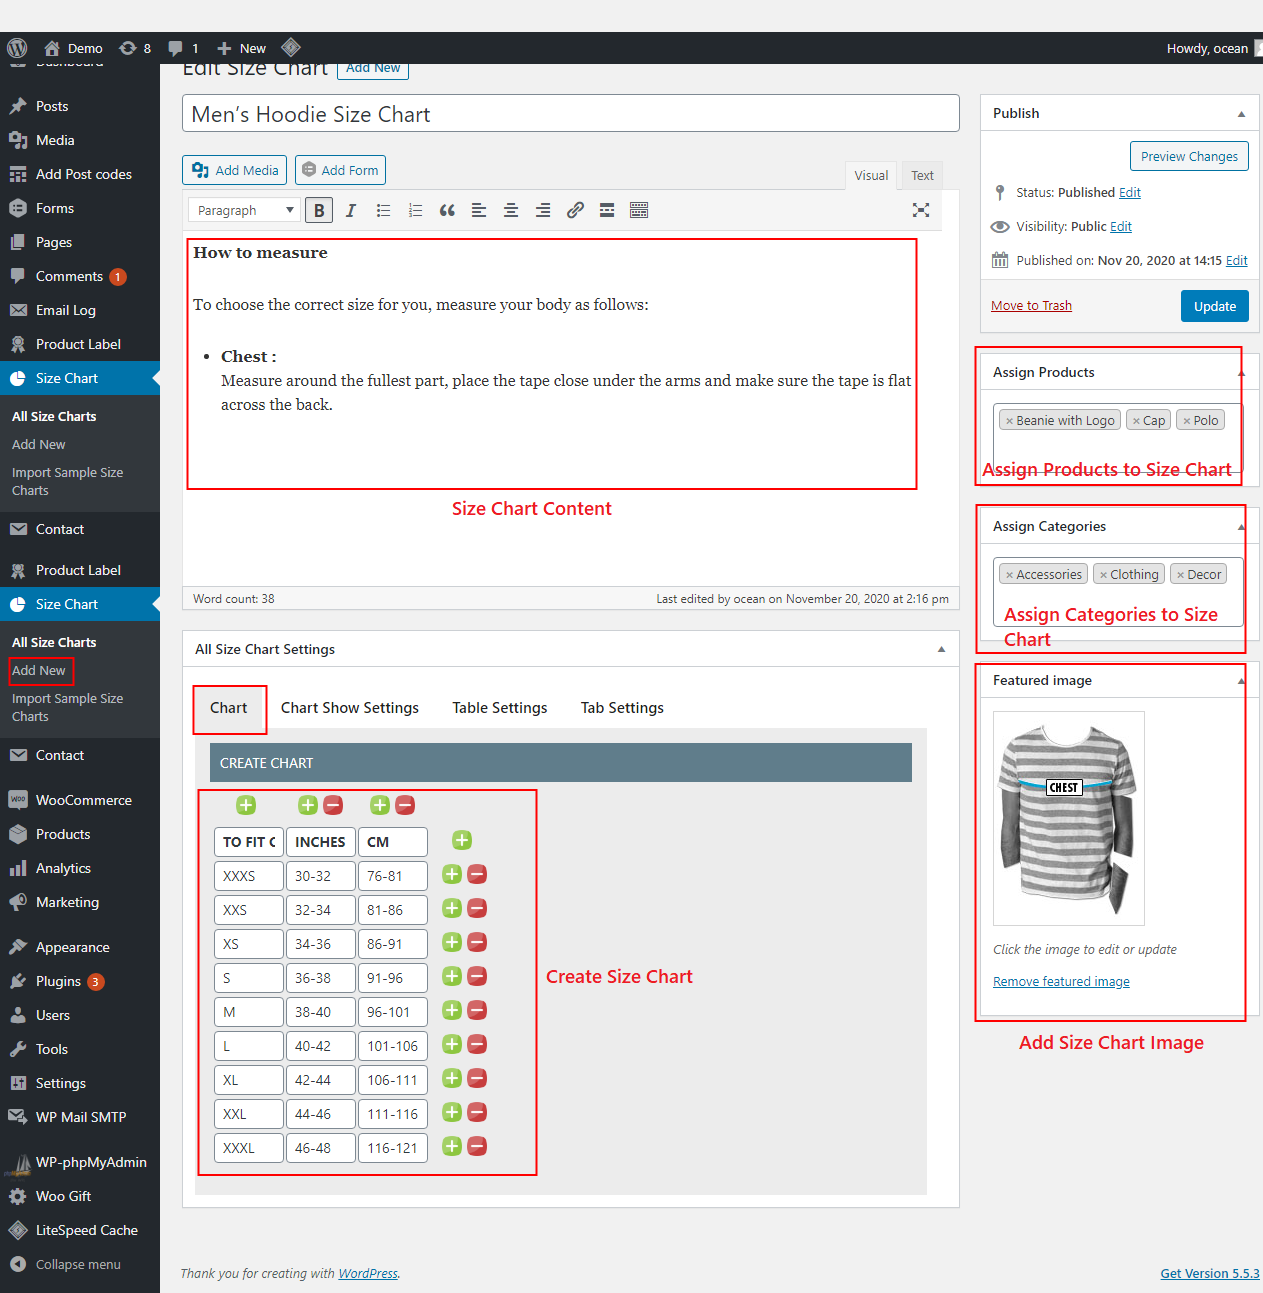Remove the XXL row with the minus icon

(477, 1112)
